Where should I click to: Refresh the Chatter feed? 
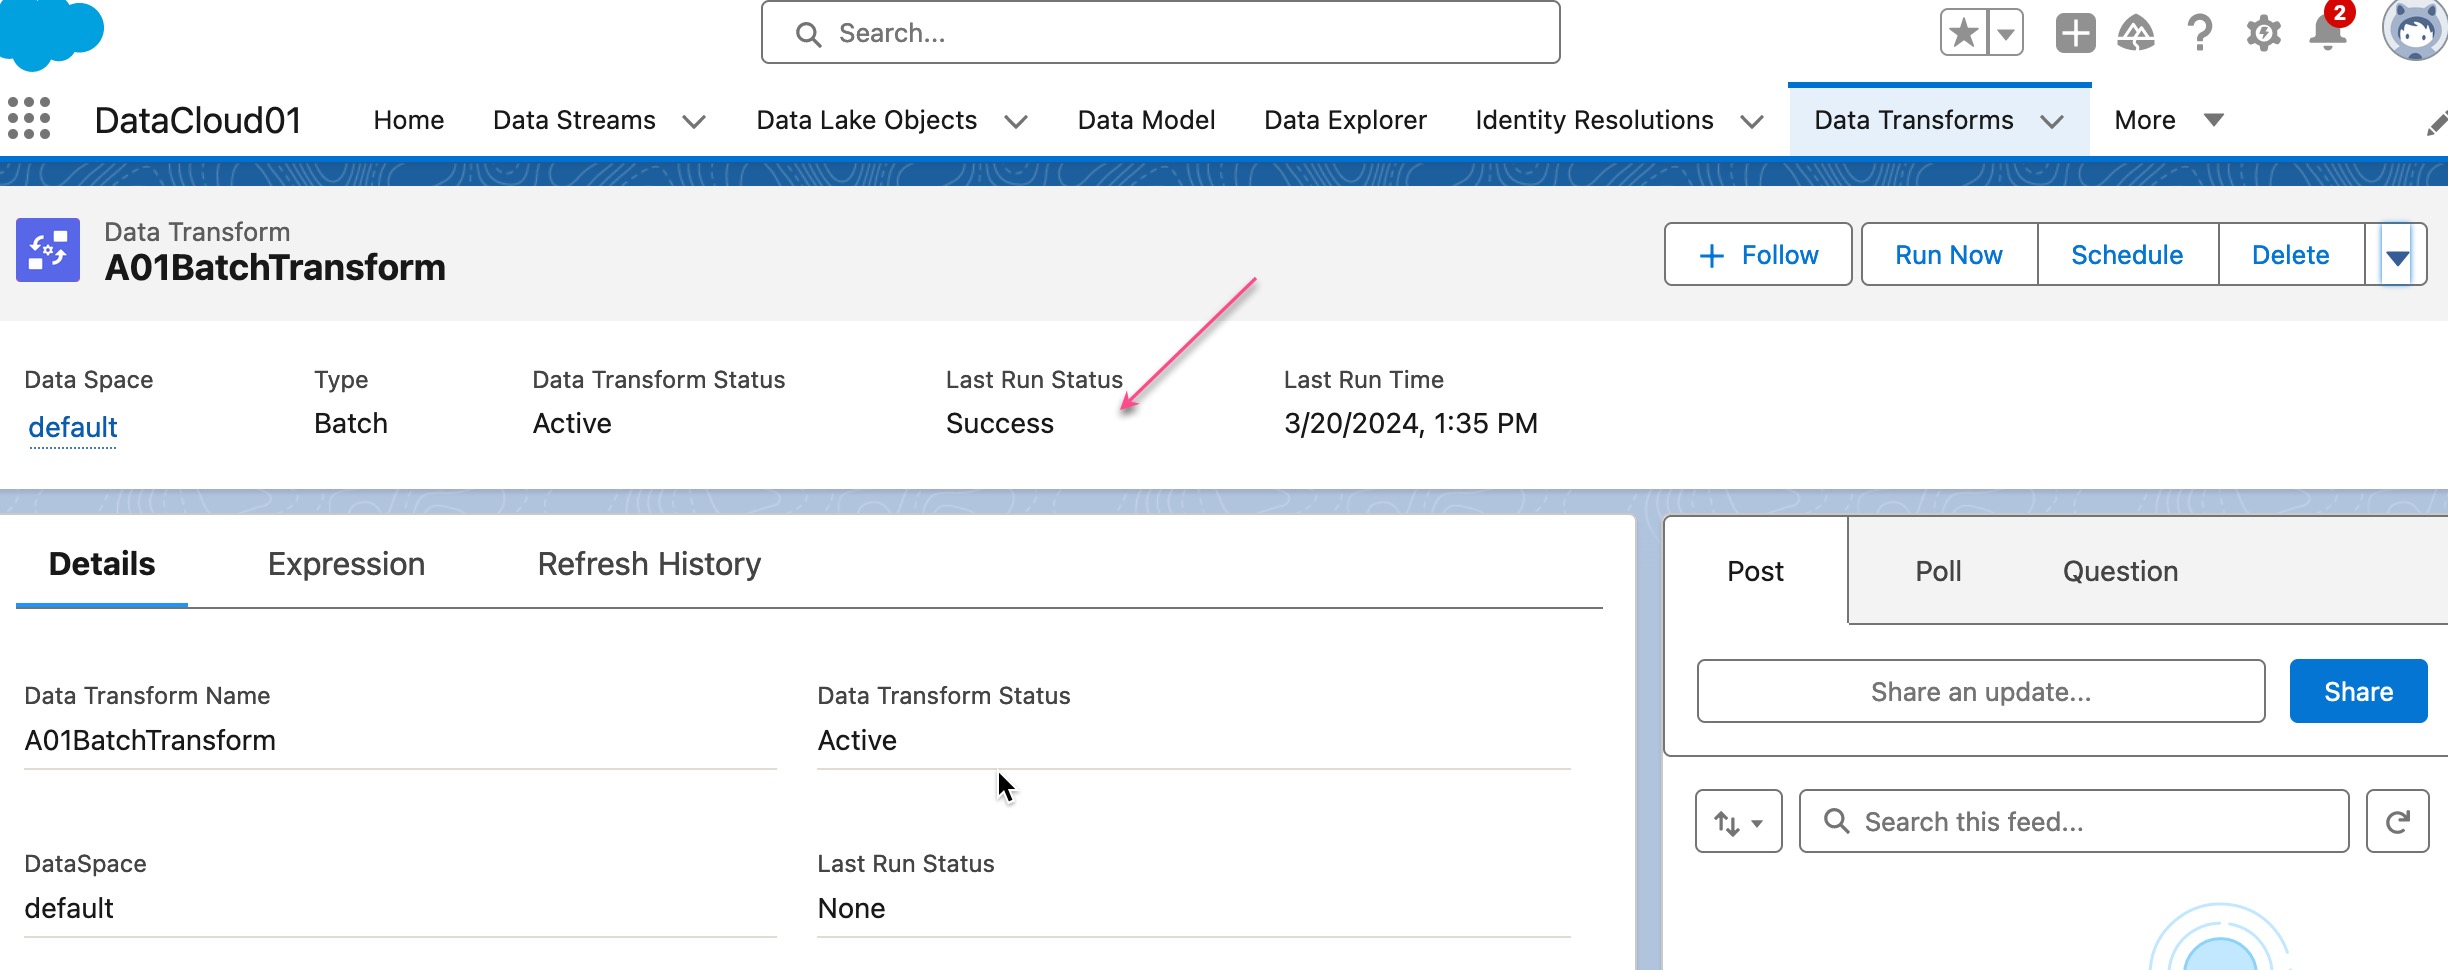click(x=2397, y=822)
